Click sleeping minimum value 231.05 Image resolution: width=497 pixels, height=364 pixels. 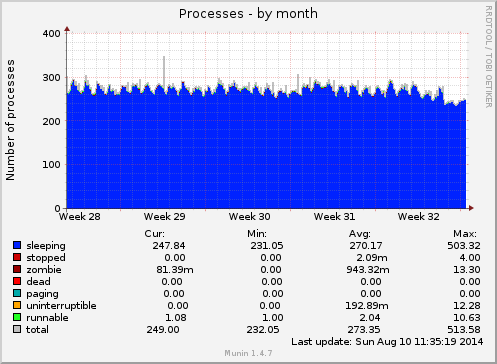[x=267, y=246]
